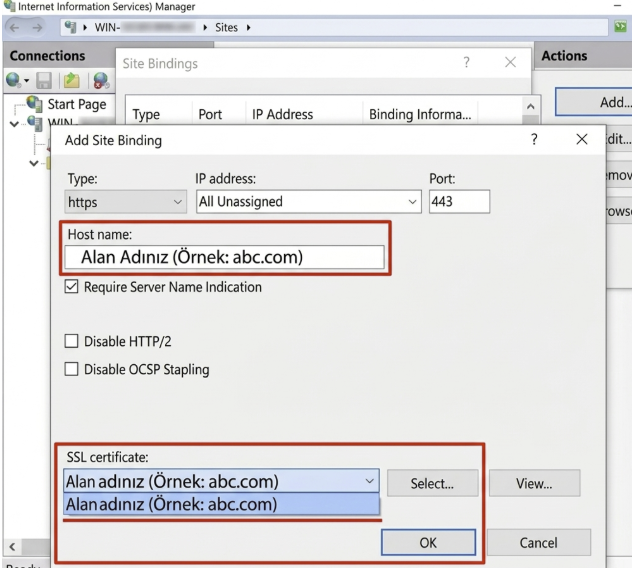Click the Port field containing 443
Viewport: 638px width, 572px height.
[x=459, y=202]
